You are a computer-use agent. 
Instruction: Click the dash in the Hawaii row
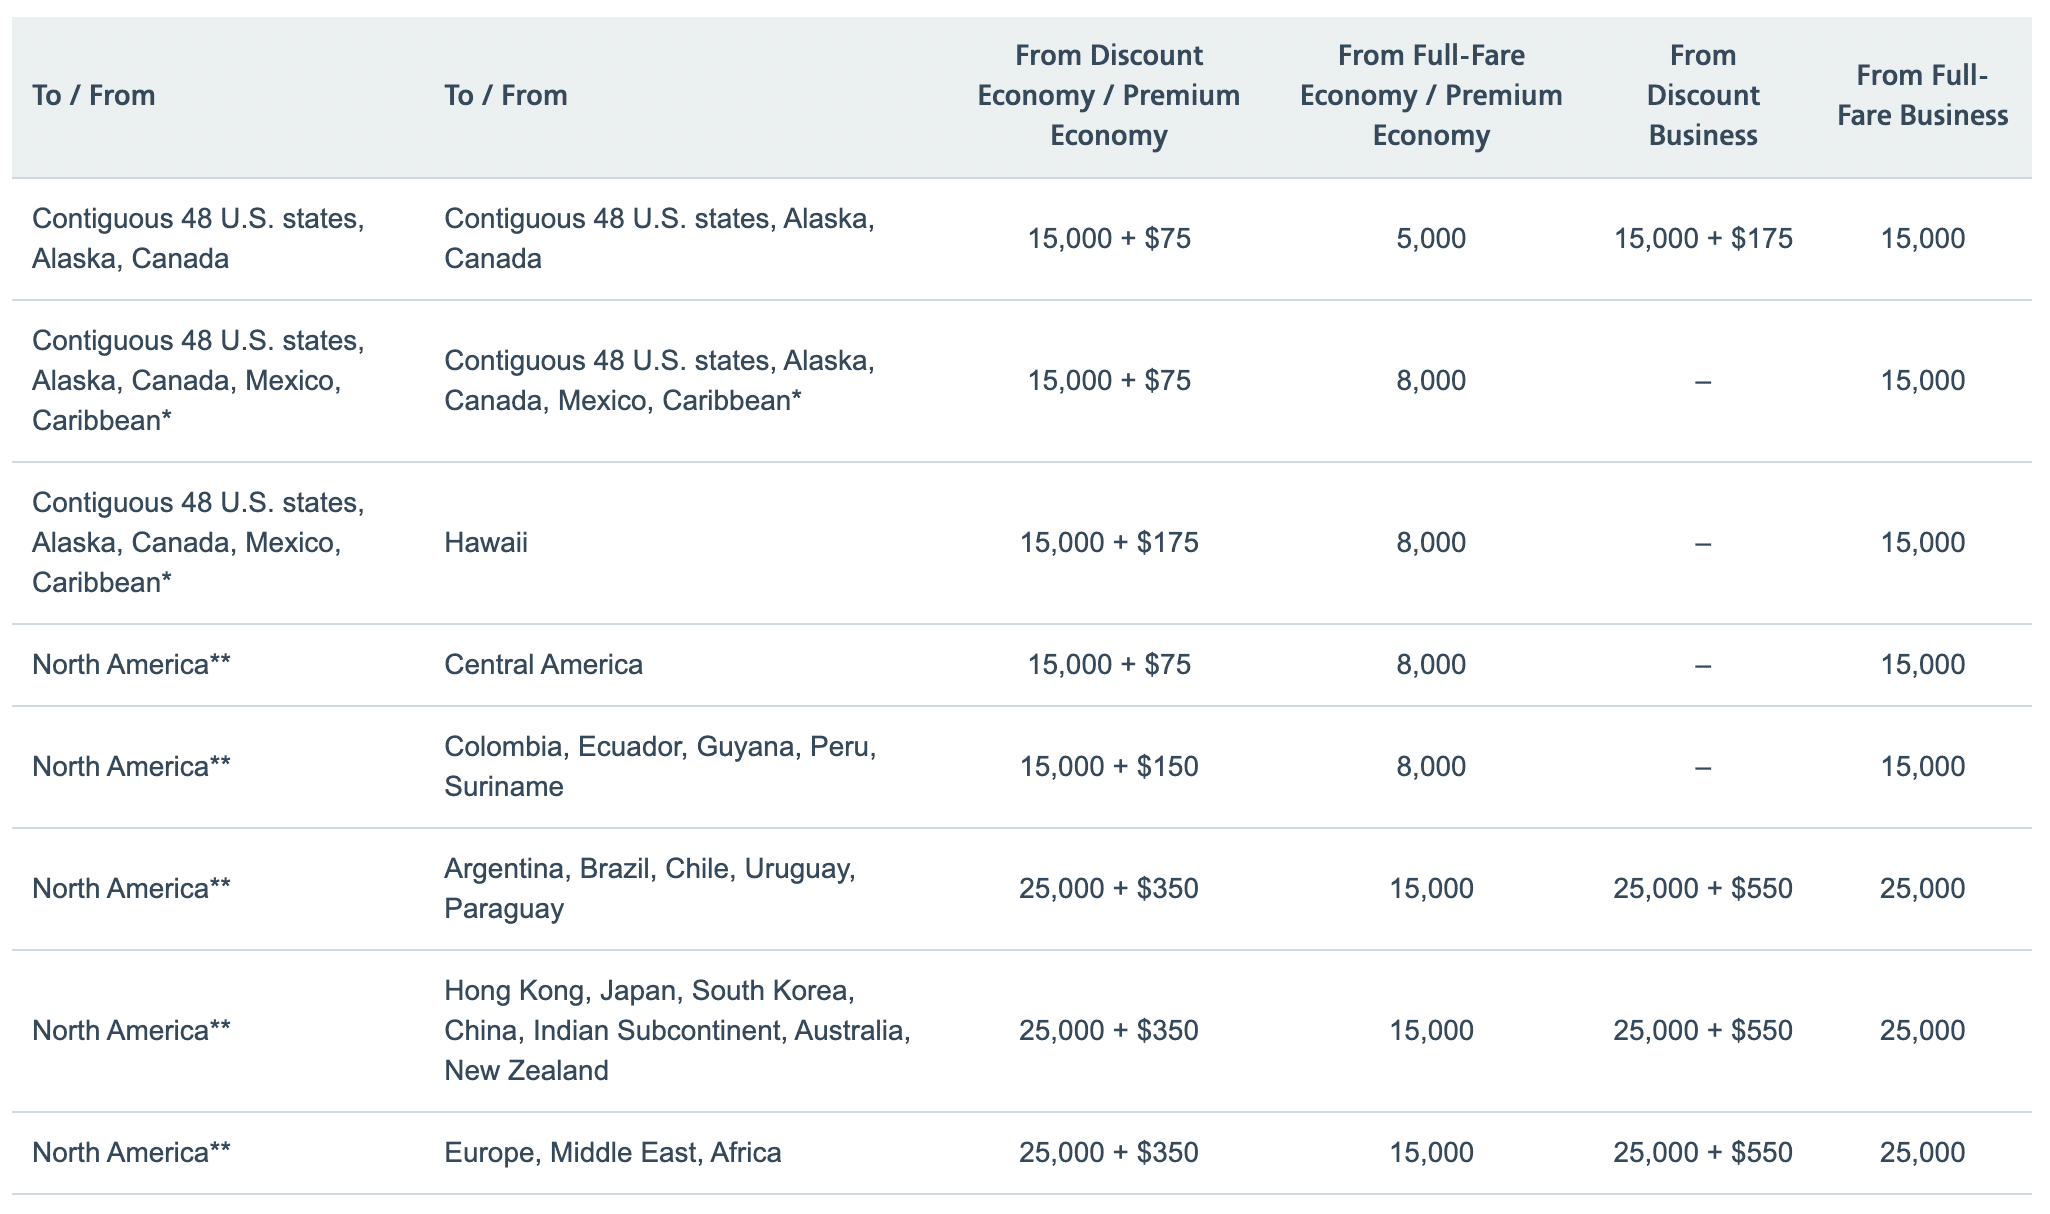pyautogui.click(x=1703, y=543)
